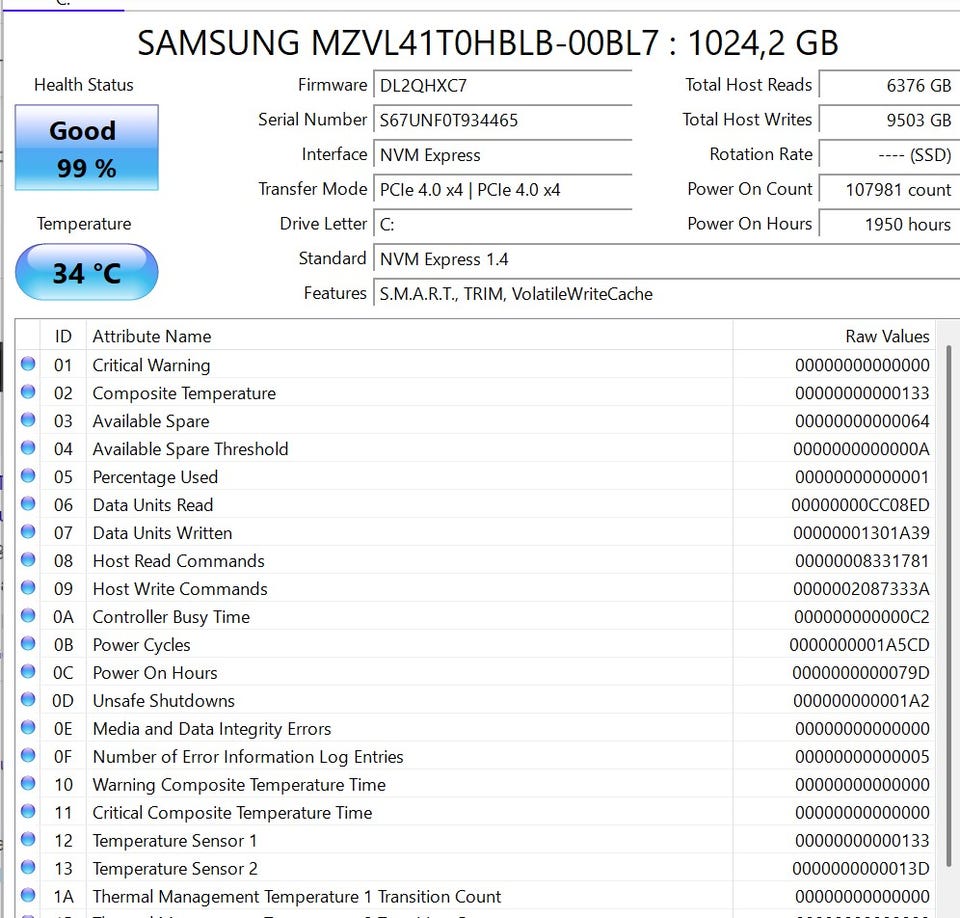Screen dimensions: 960x918
Task: Click the status dot for Temperature Sensor 1
Action: coord(28,839)
